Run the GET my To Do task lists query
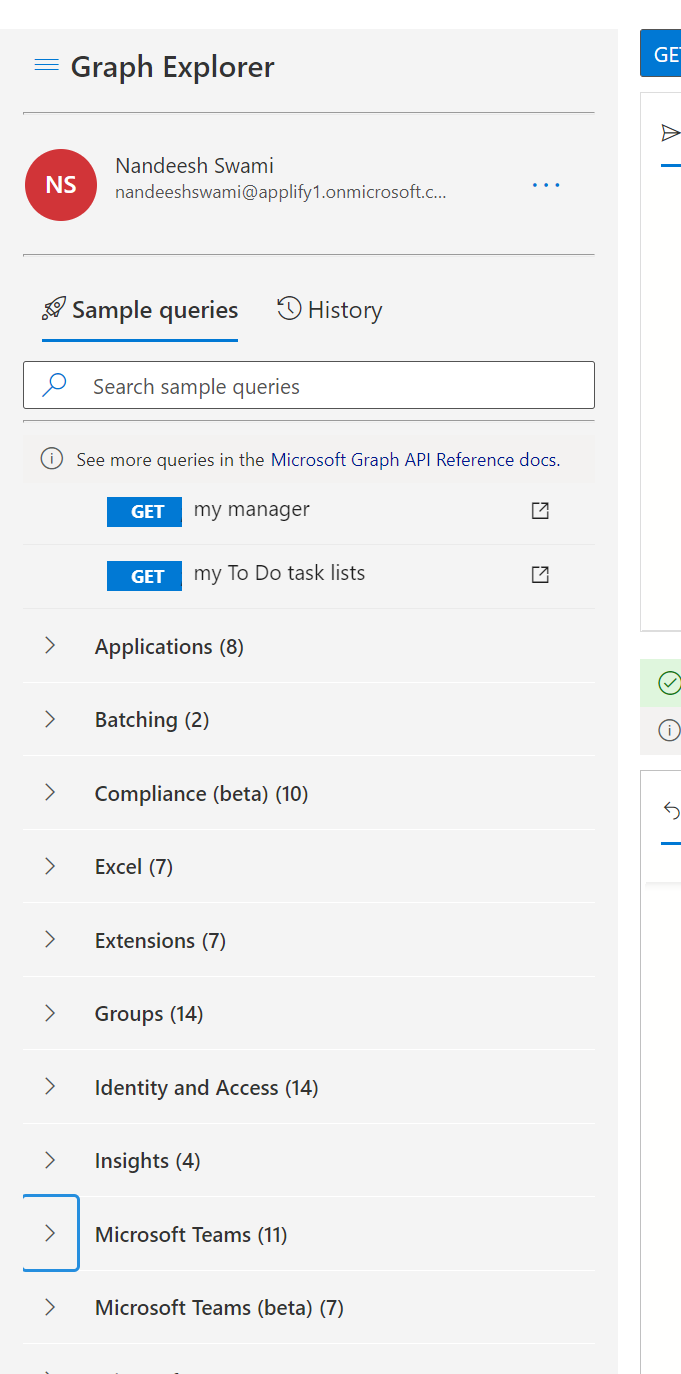Image resolution: width=681 pixels, height=1374 pixels. [144, 576]
